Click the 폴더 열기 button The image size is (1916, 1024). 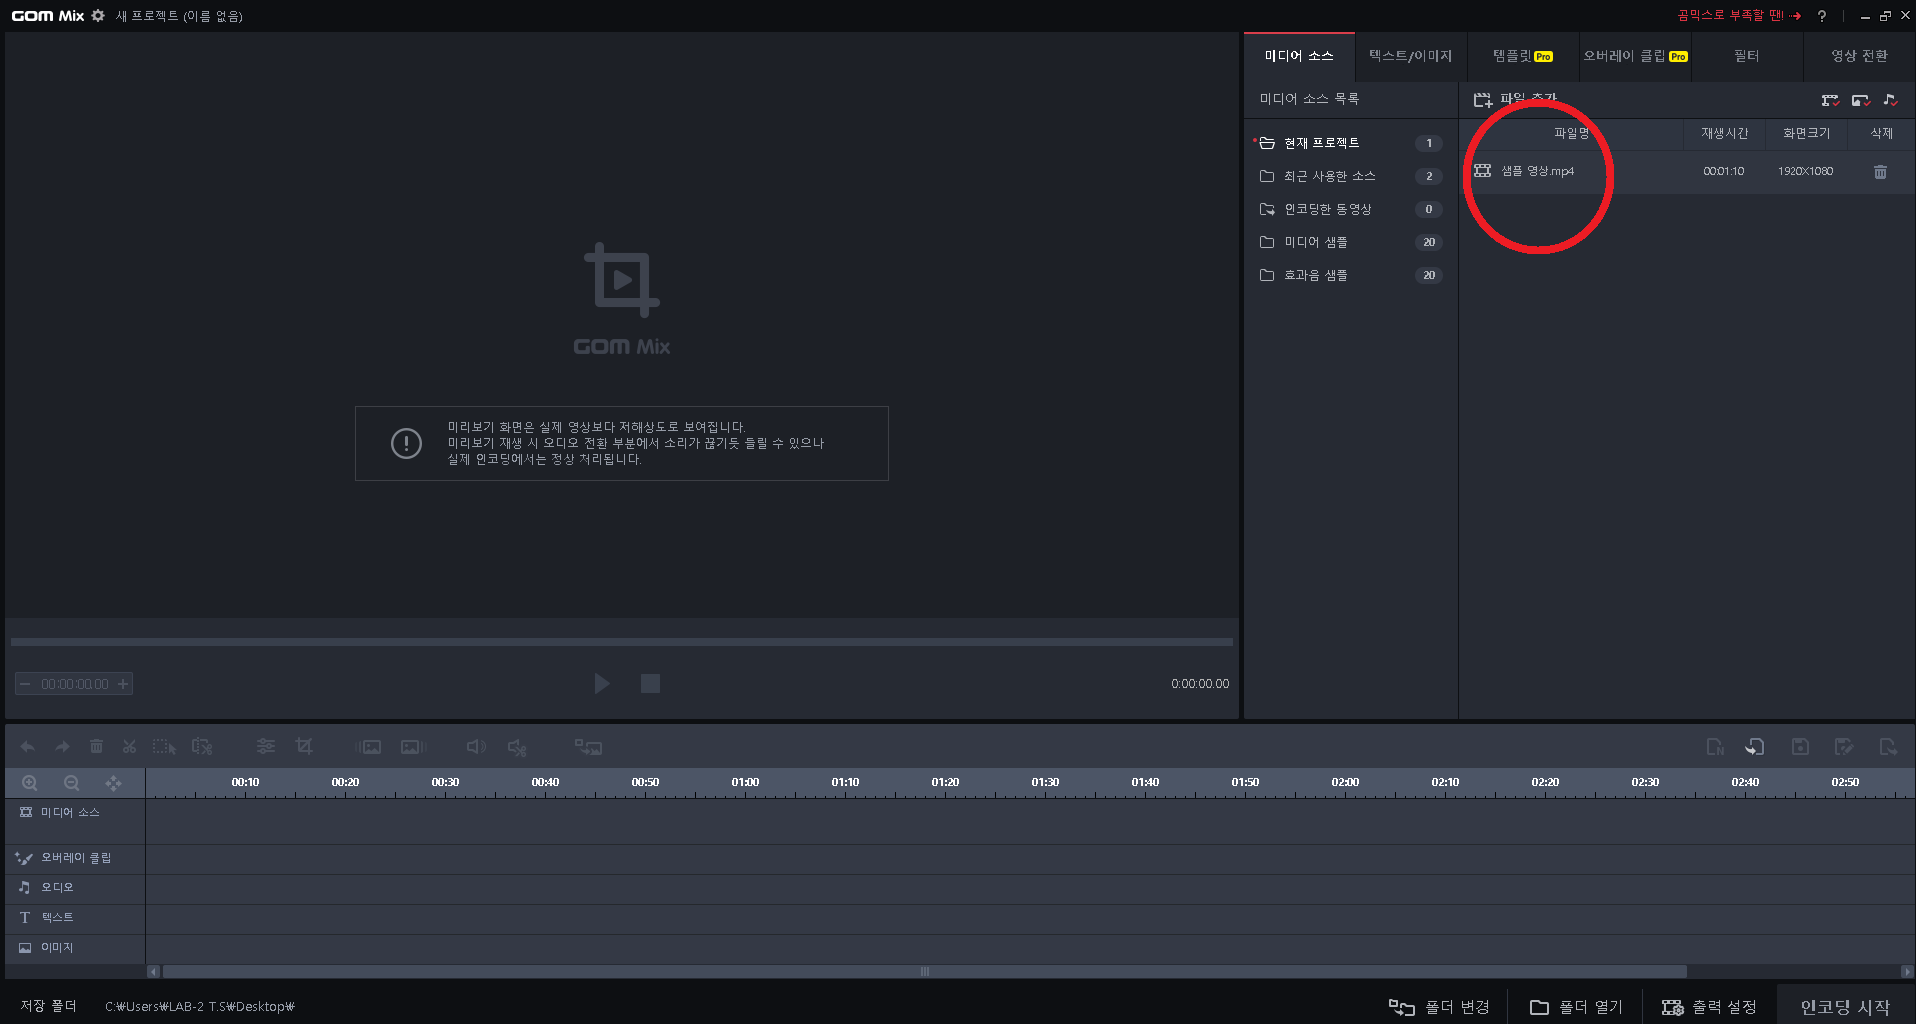(x=1576, y=1007)
